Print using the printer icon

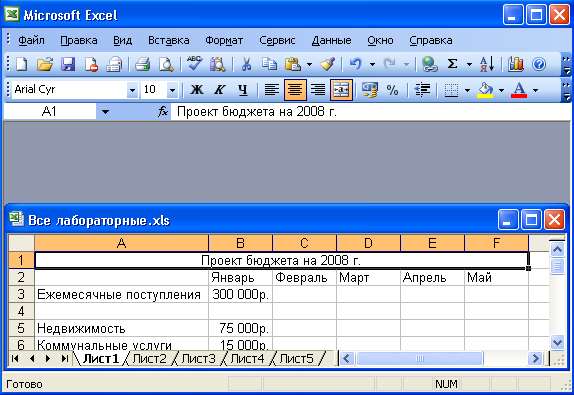[142, 64]
